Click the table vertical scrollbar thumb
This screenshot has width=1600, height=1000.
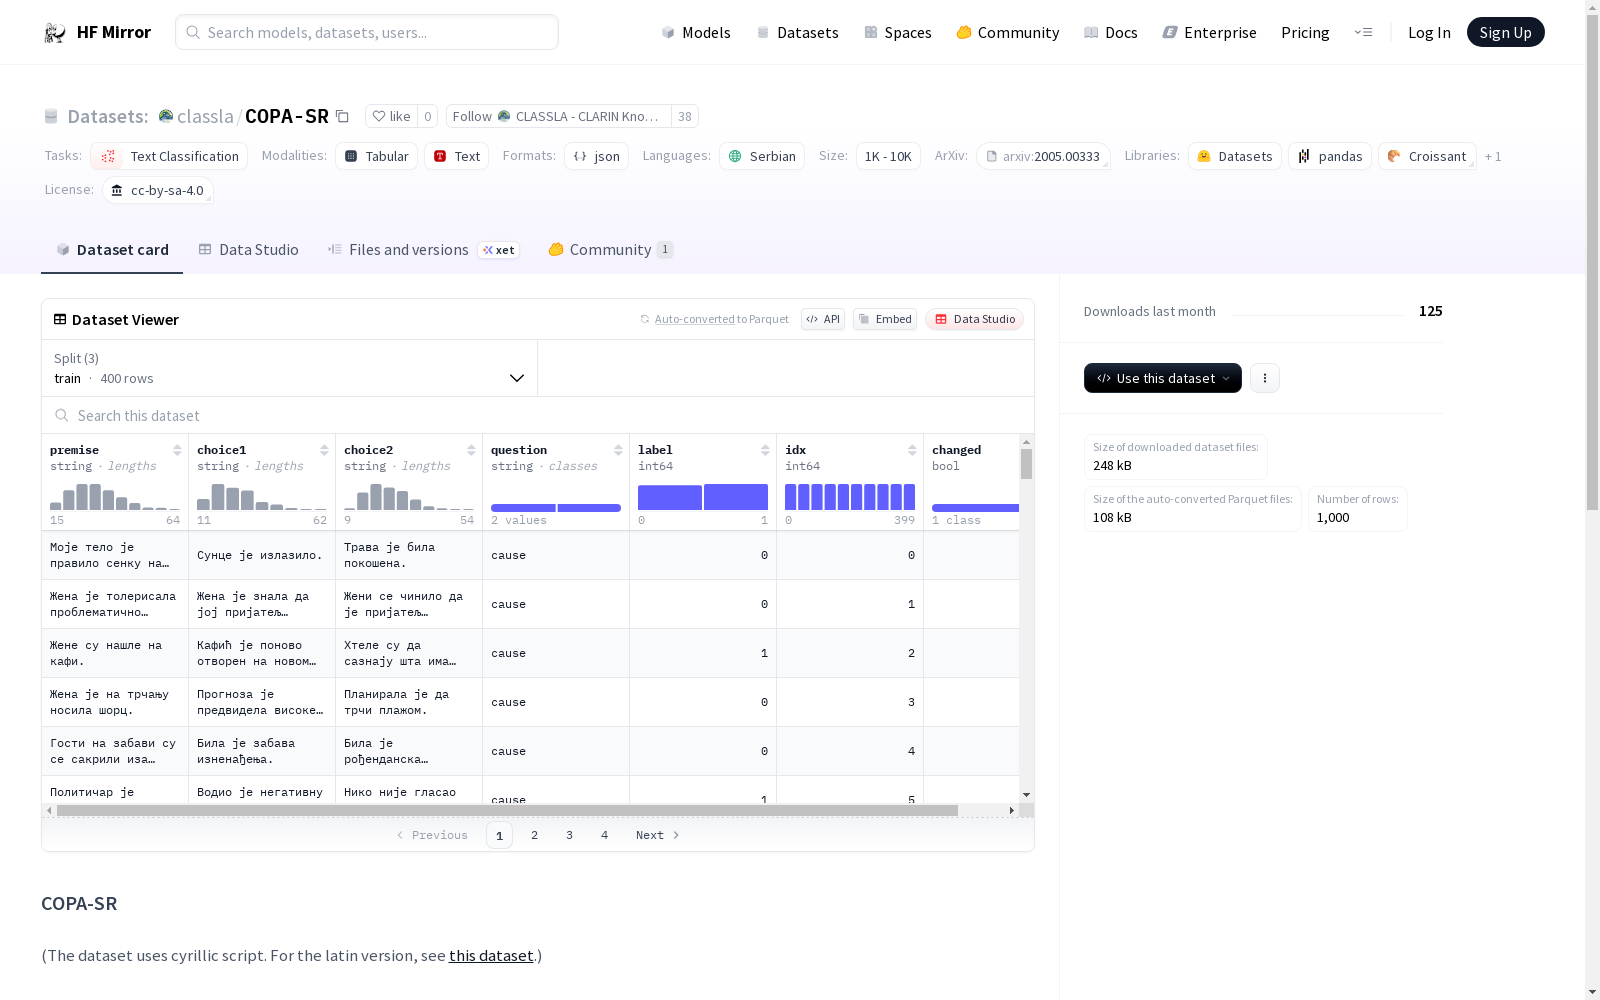coord(1026,464)
